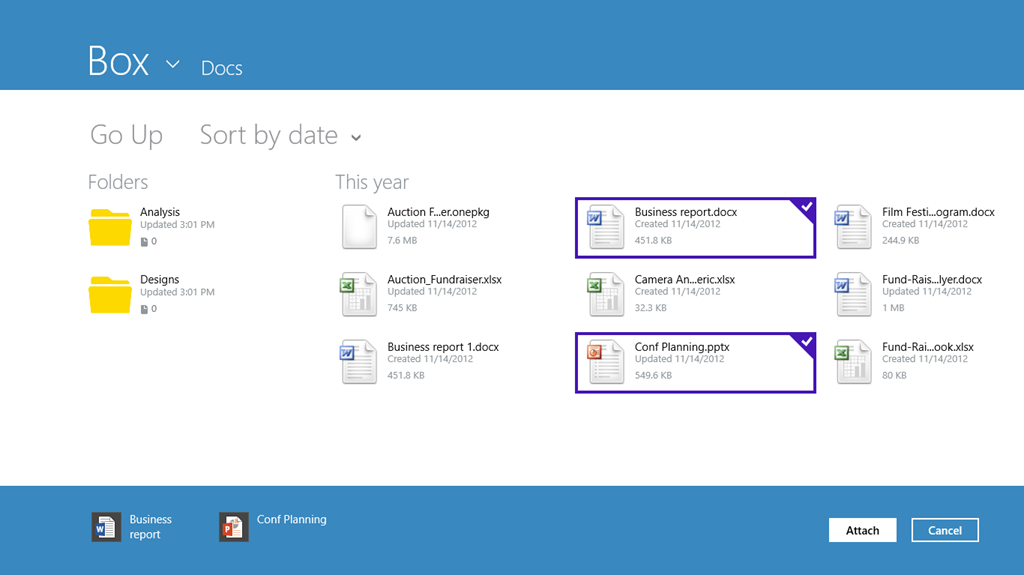Click the Analysis folder name

pyautogui.click(x=160, y=212)
